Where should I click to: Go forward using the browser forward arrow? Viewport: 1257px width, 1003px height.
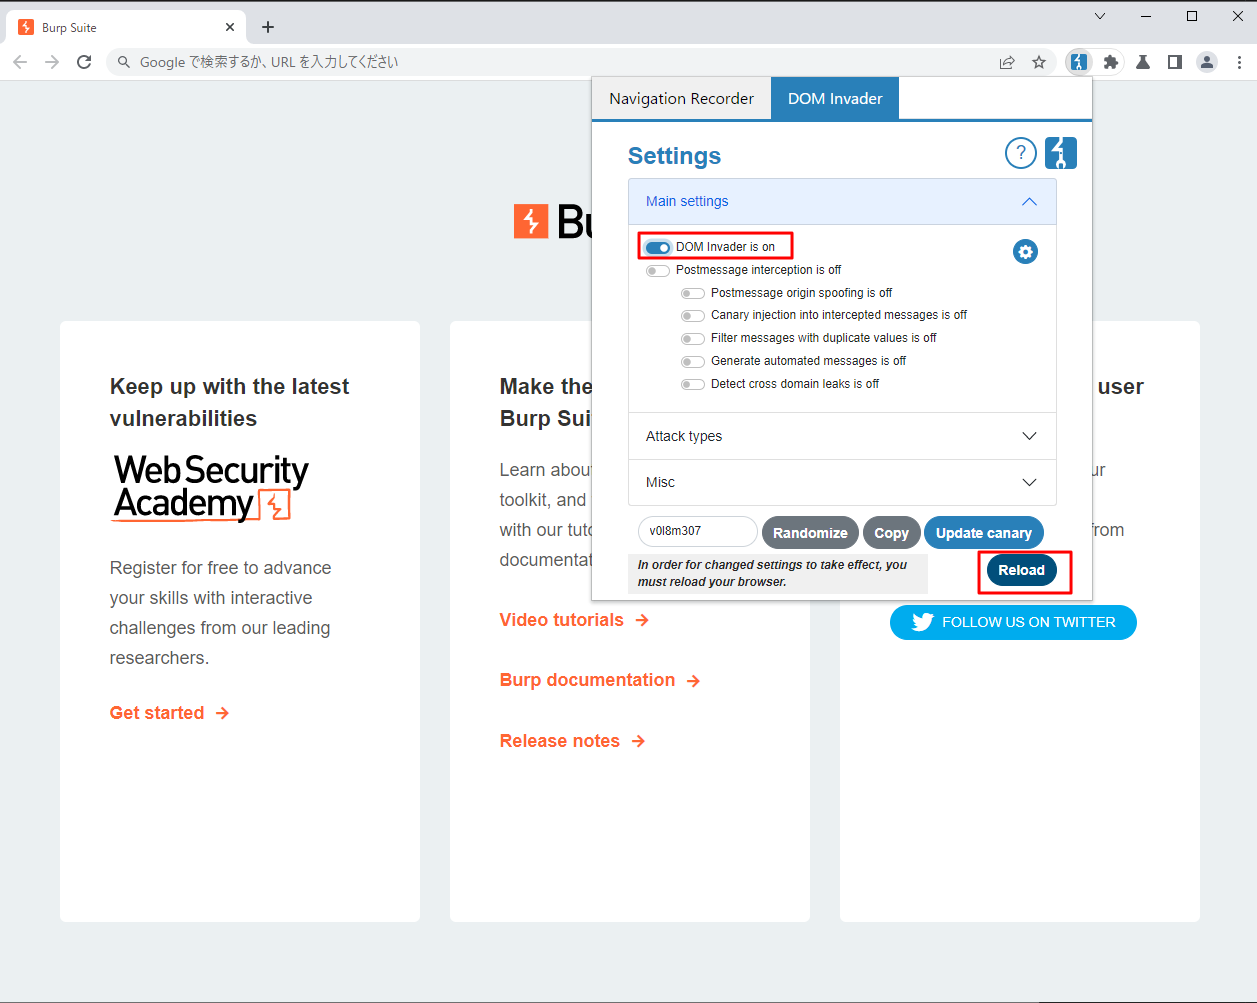tap(52, 62)
